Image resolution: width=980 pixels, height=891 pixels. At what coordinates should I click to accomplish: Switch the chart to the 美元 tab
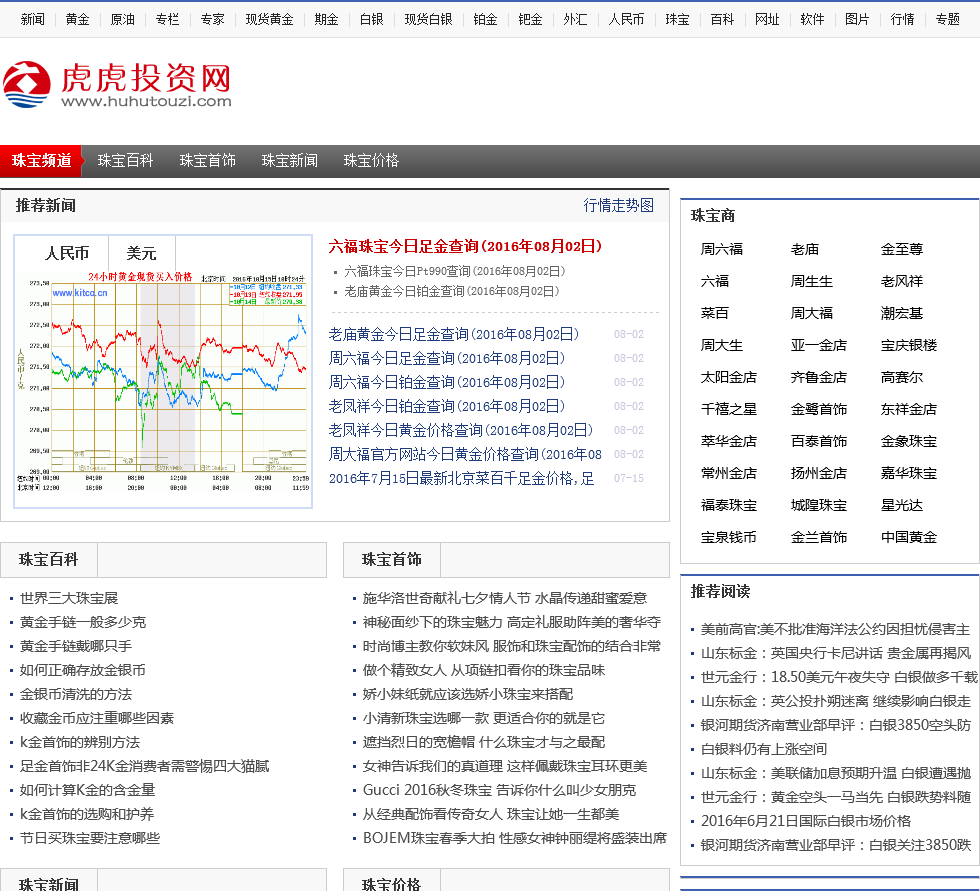click(x=141, y=253)
